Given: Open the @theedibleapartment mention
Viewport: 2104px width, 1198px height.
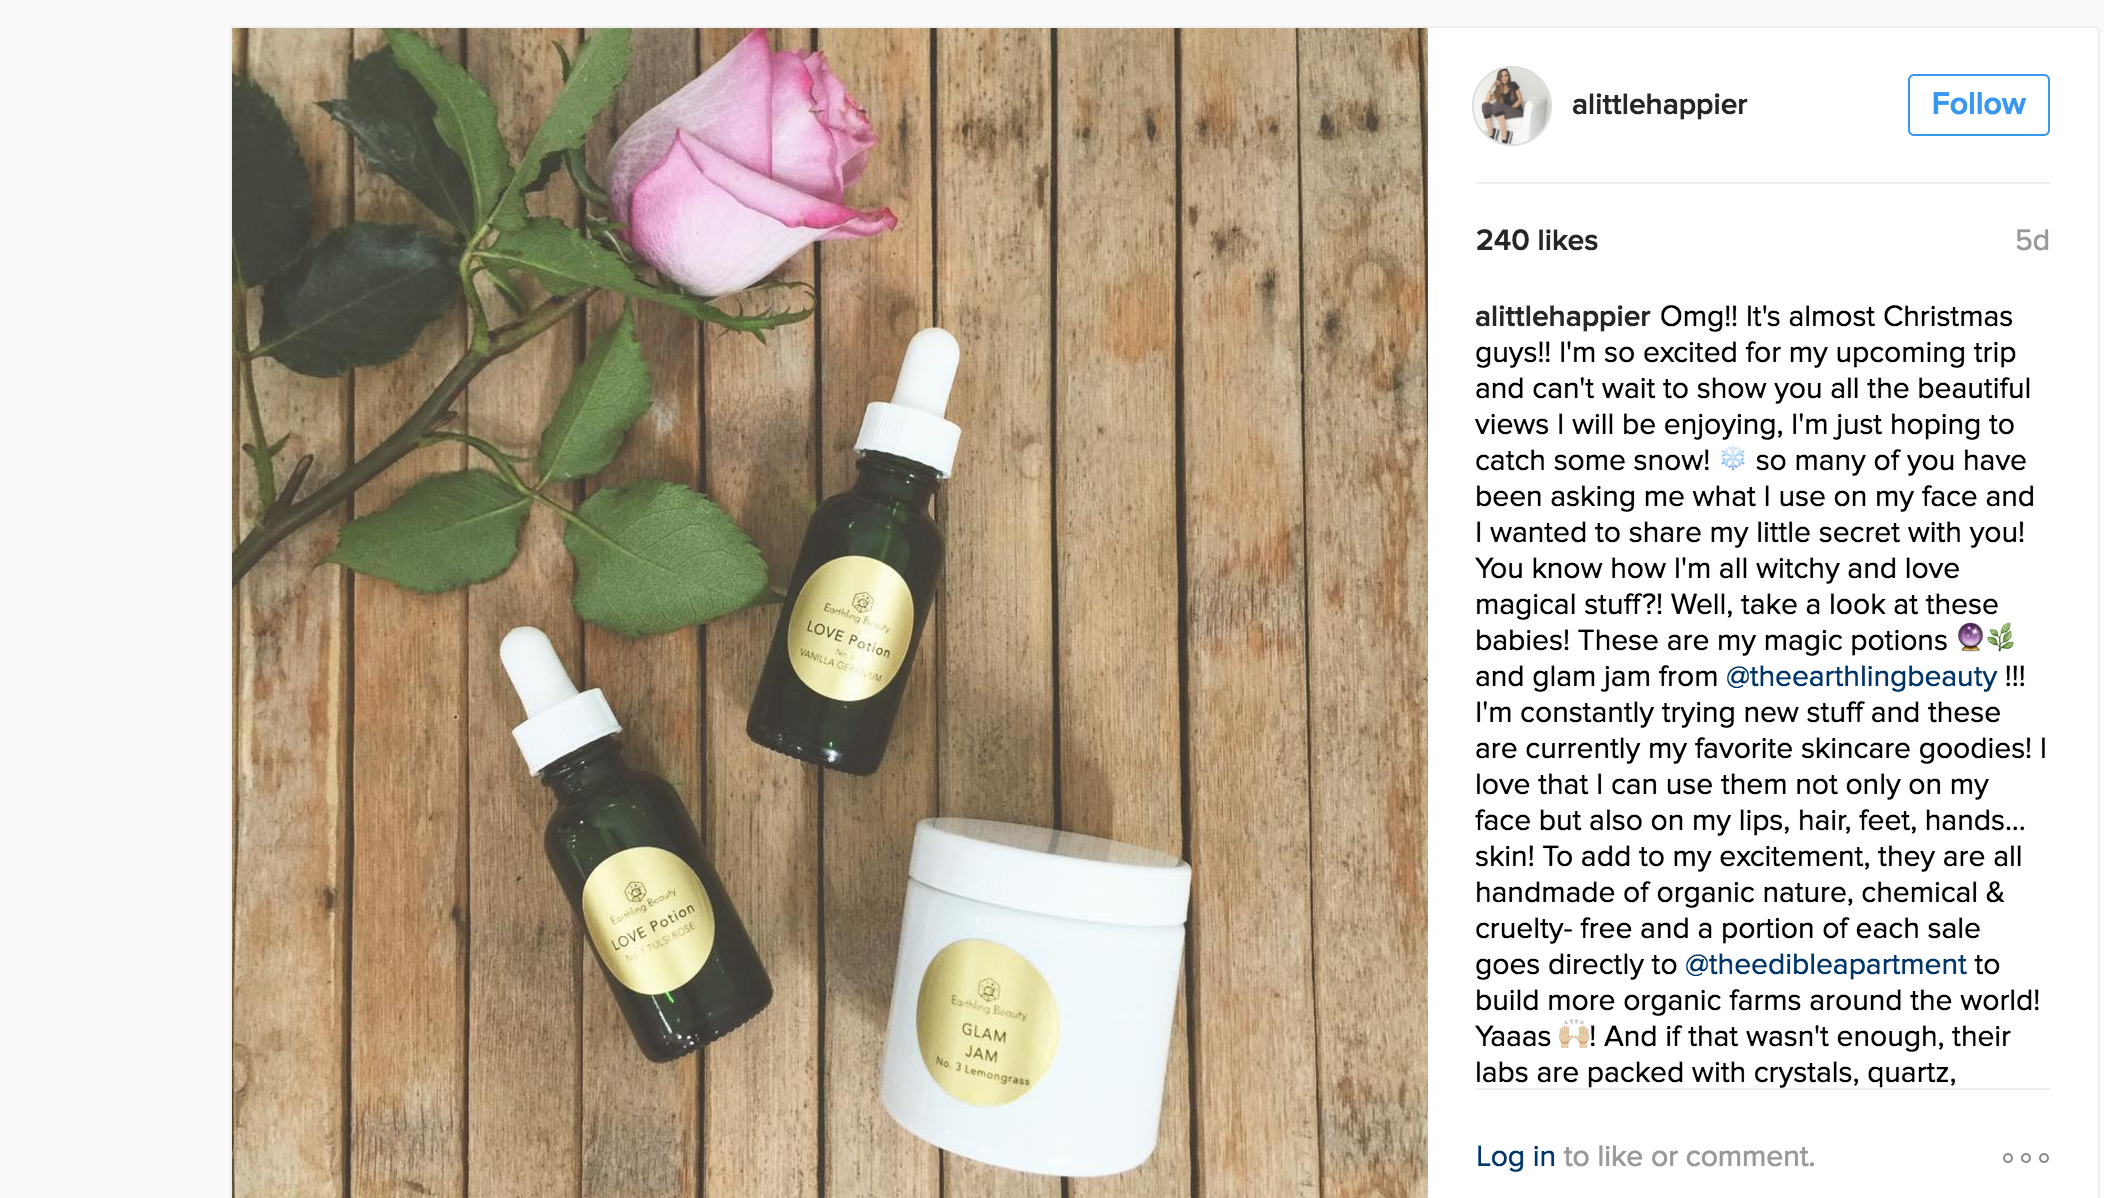Looking at the screenshot, I should 1825,964.
